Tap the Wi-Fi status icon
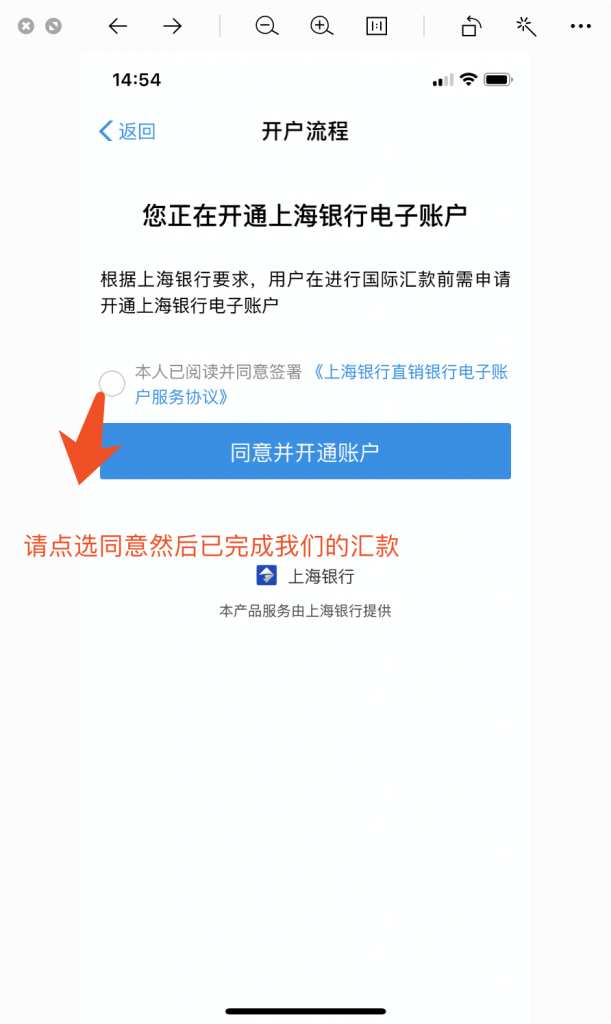The width and height of the screenshot is (611, 1024). pos(468,80)
